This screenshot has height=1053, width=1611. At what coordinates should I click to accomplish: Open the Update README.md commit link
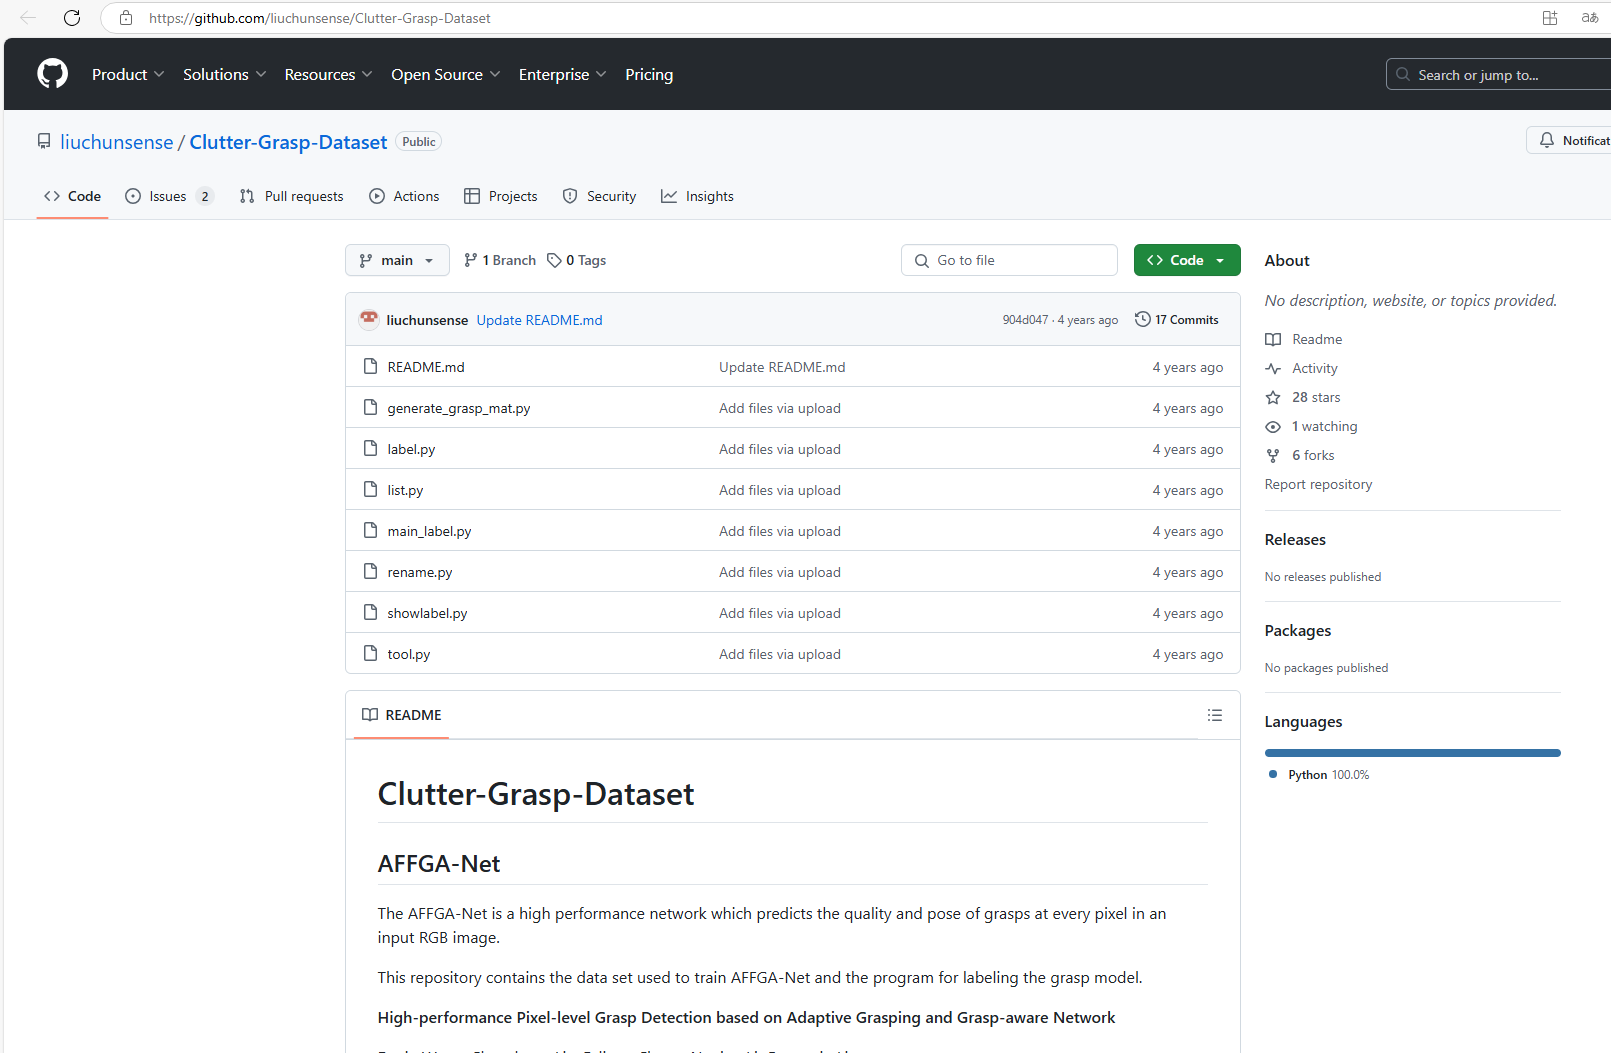(539, 320)
